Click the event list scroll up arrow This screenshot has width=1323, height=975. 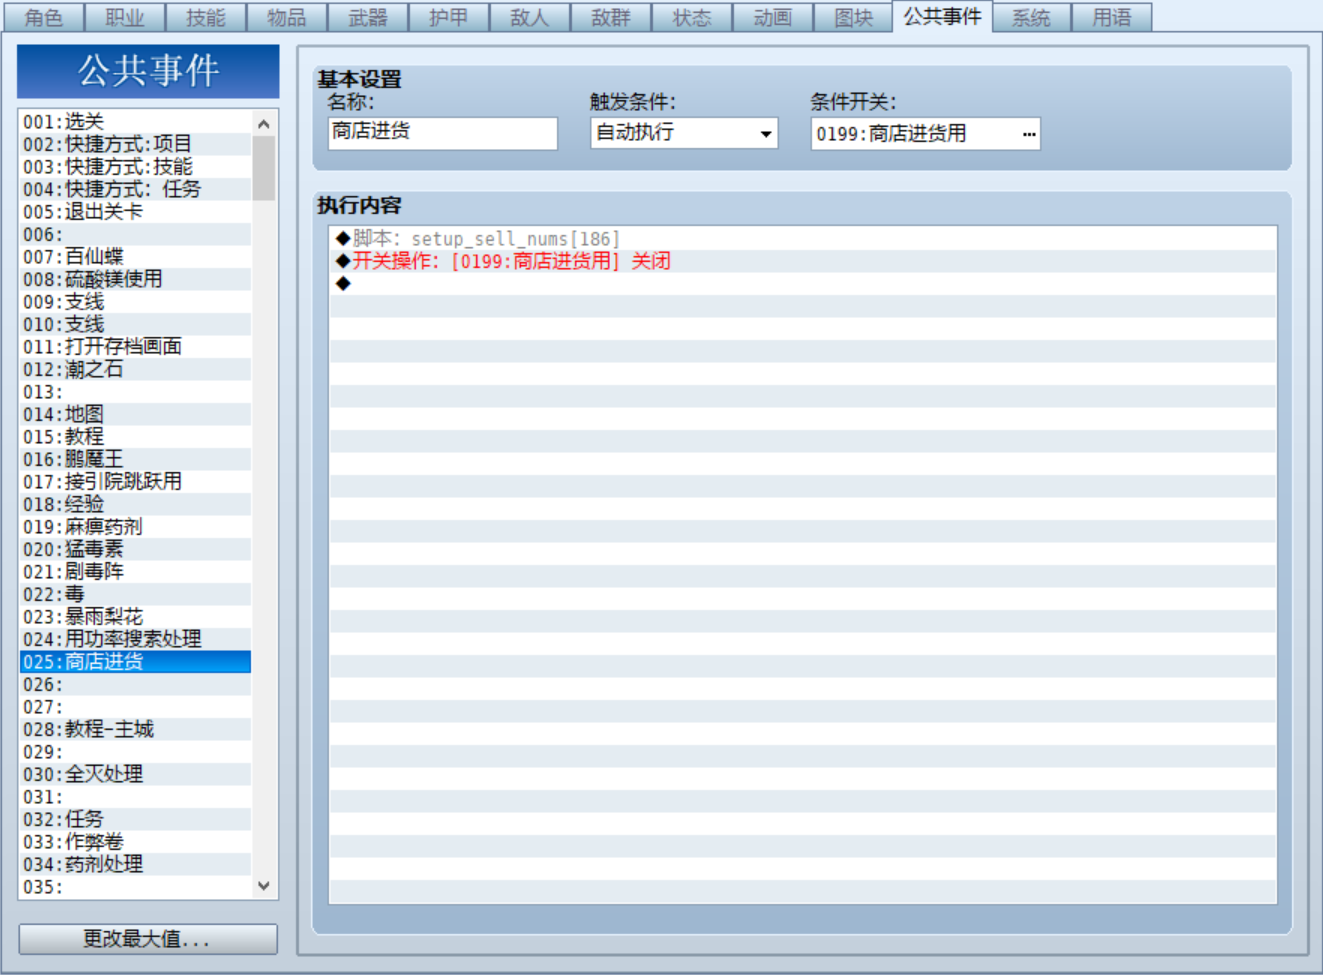[264, 124]
